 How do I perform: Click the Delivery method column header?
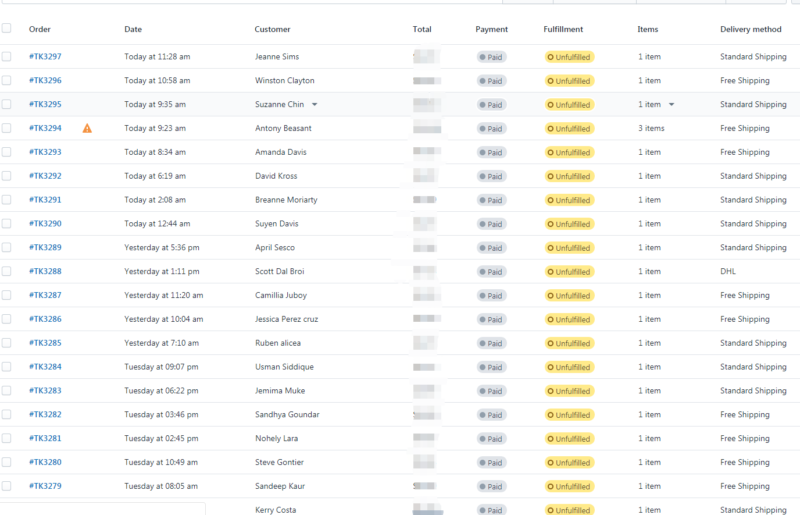750,29
